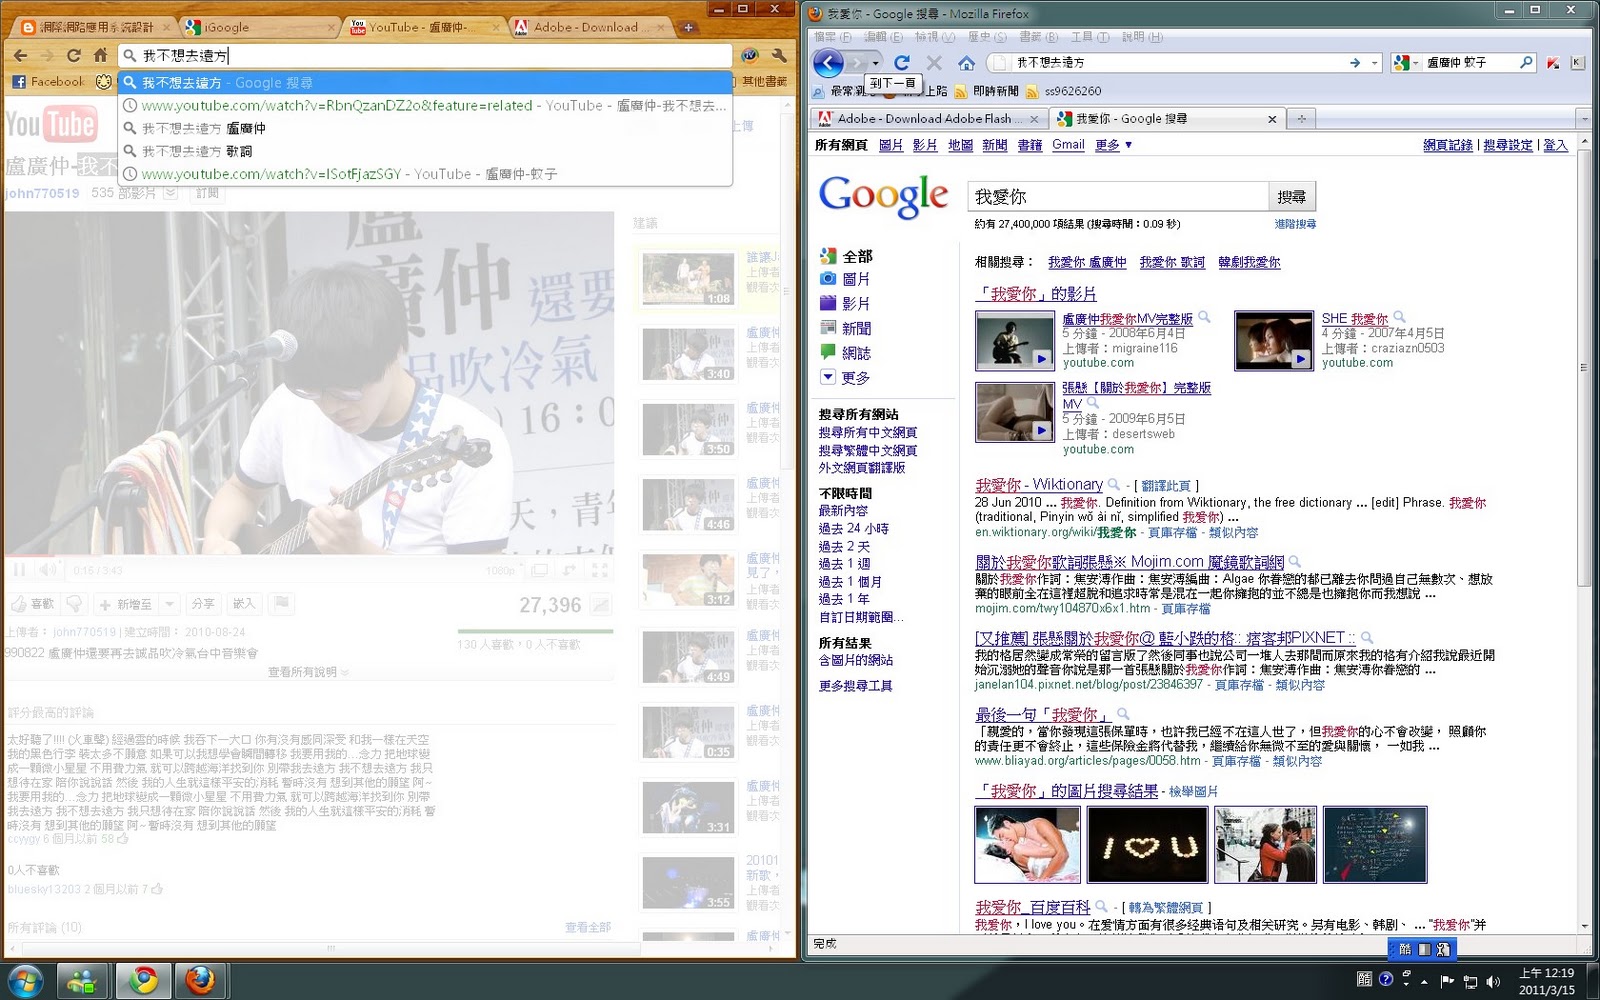The image size is (1600, 1000).
Task: Open the 1080p quality selector
Action: [x=500, y=570]
